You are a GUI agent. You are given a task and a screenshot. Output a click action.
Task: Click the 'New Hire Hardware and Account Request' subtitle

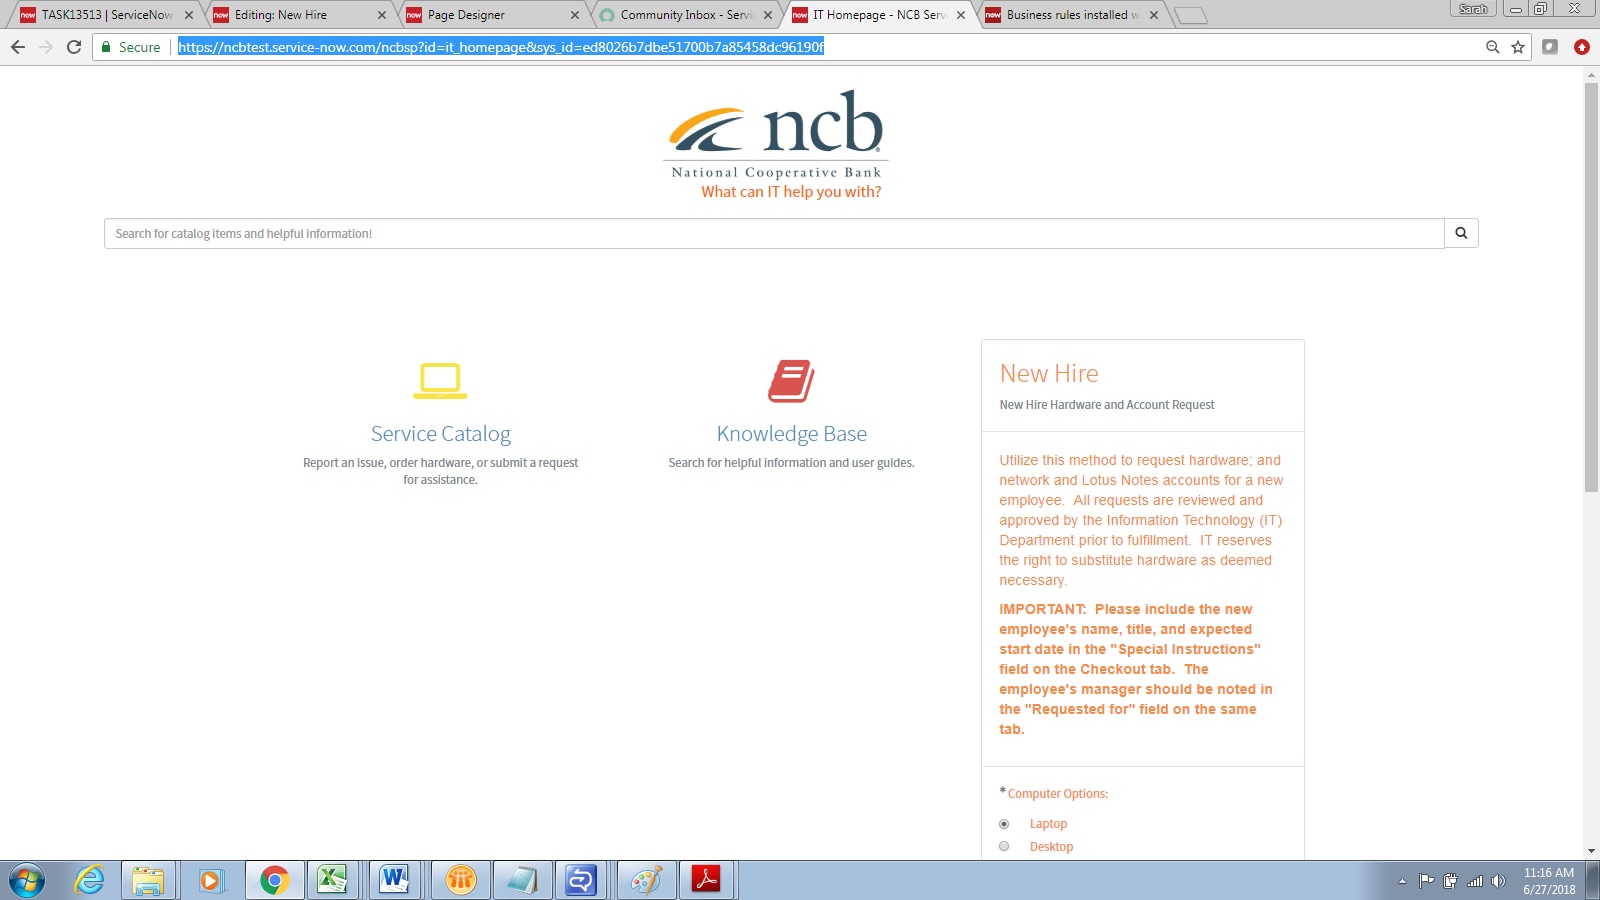(x=1107, y=405)
